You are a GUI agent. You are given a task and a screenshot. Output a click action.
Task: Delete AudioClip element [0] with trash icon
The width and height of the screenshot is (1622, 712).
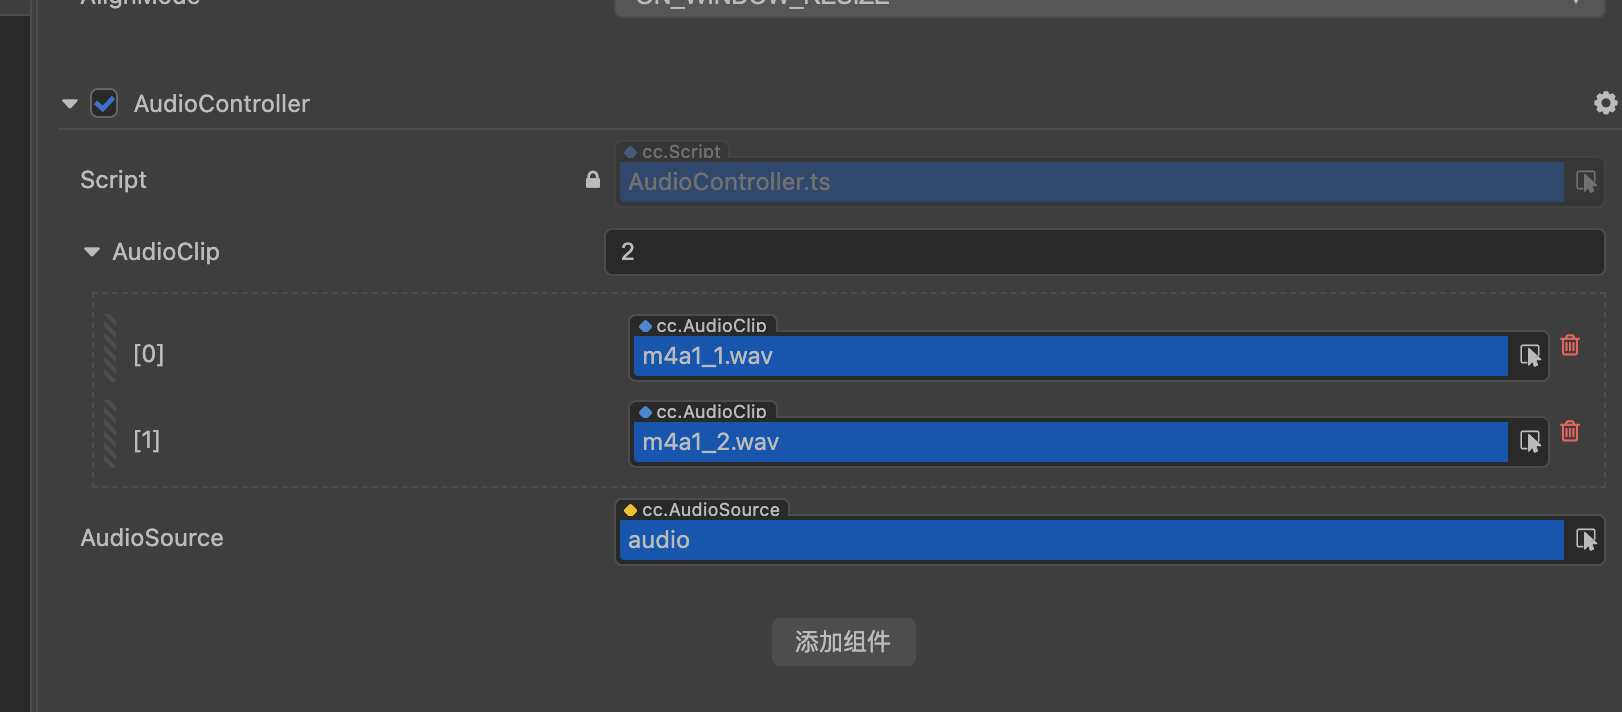(1570, 345)
